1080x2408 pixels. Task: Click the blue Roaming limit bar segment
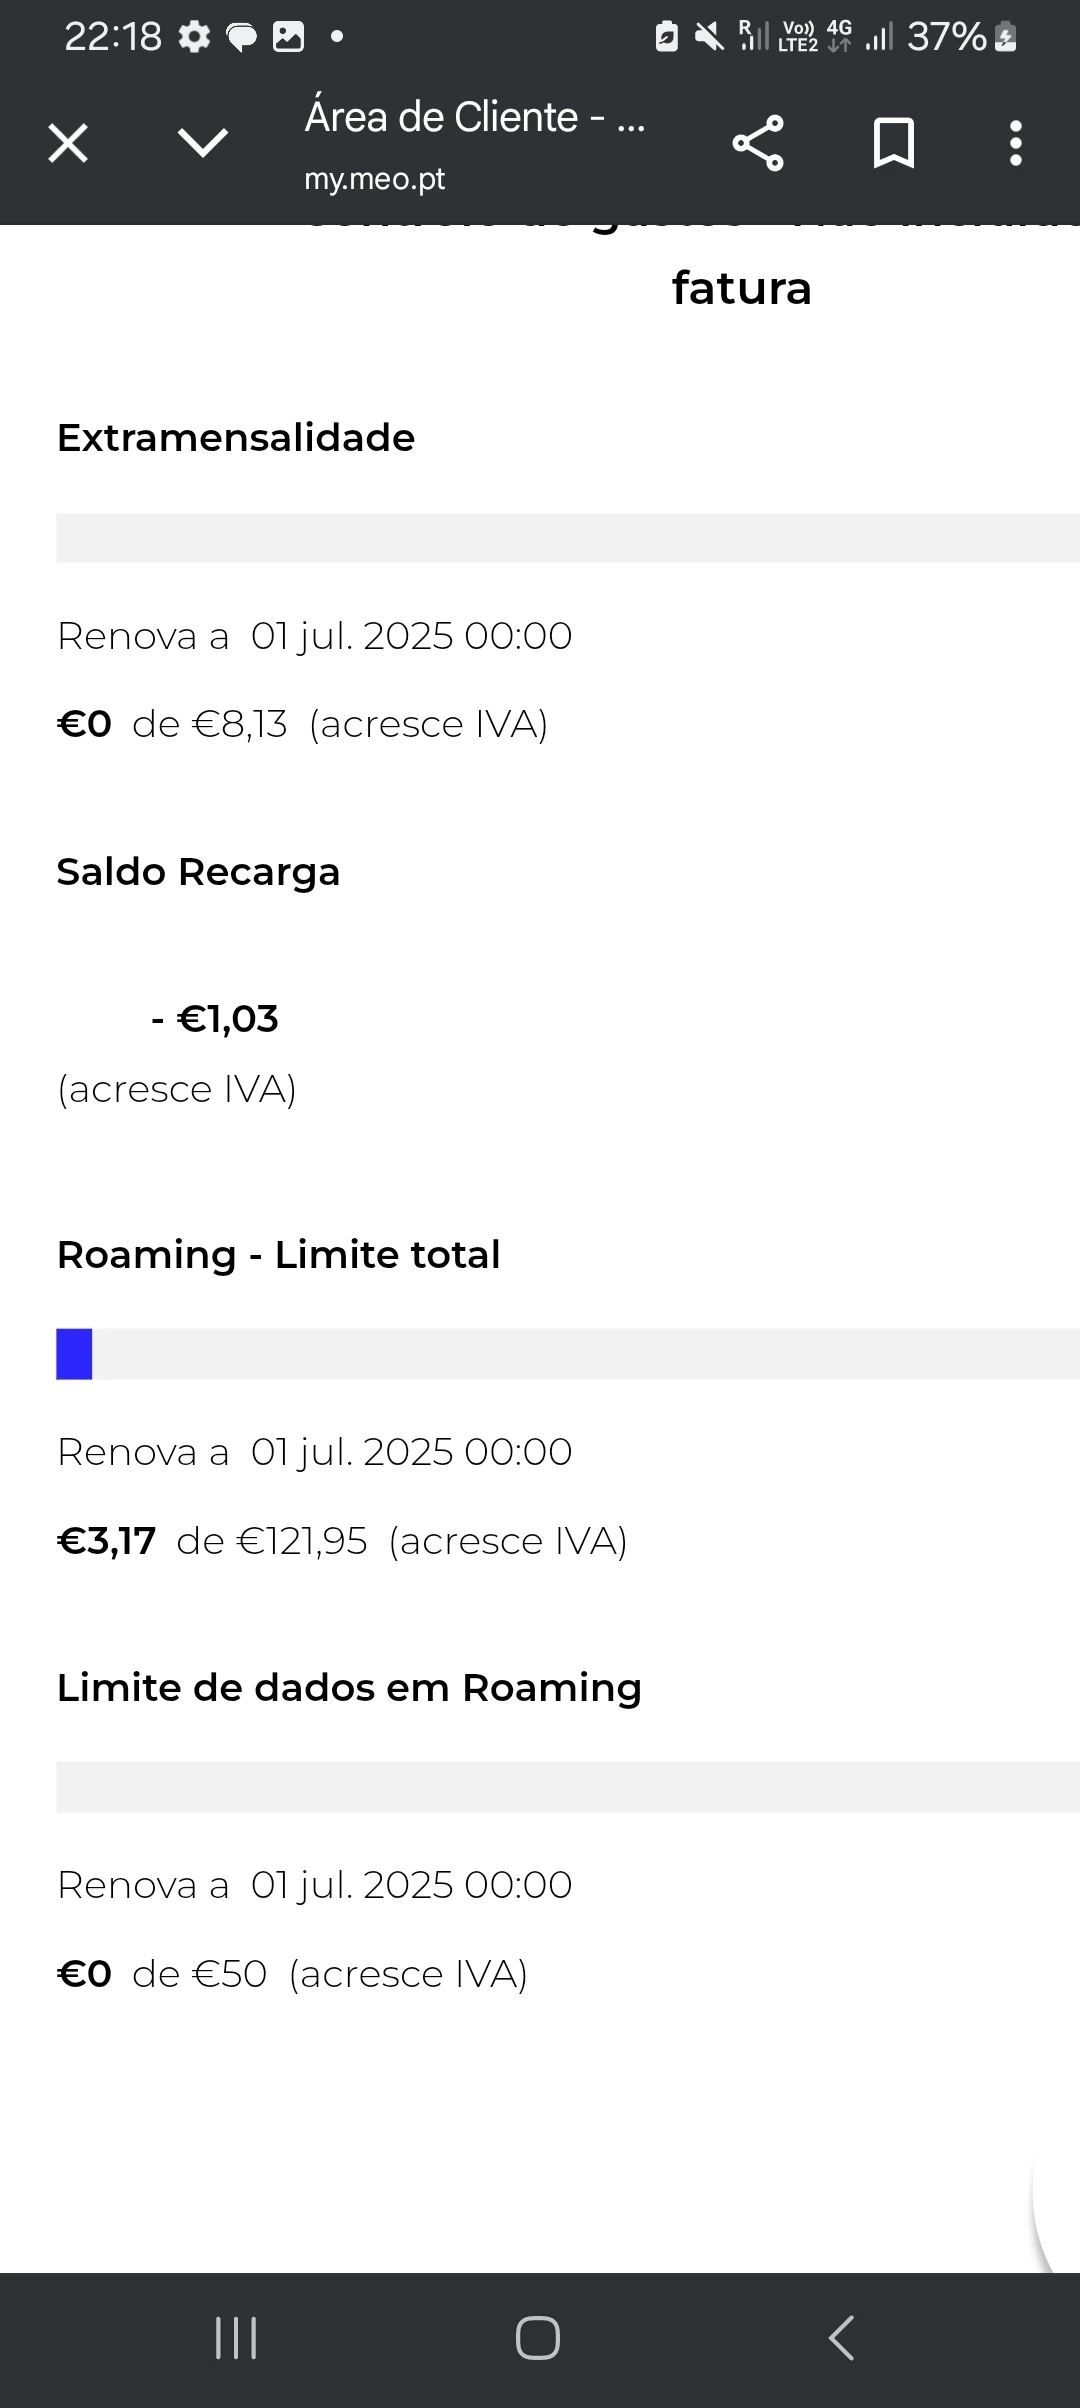point(74,1354)
